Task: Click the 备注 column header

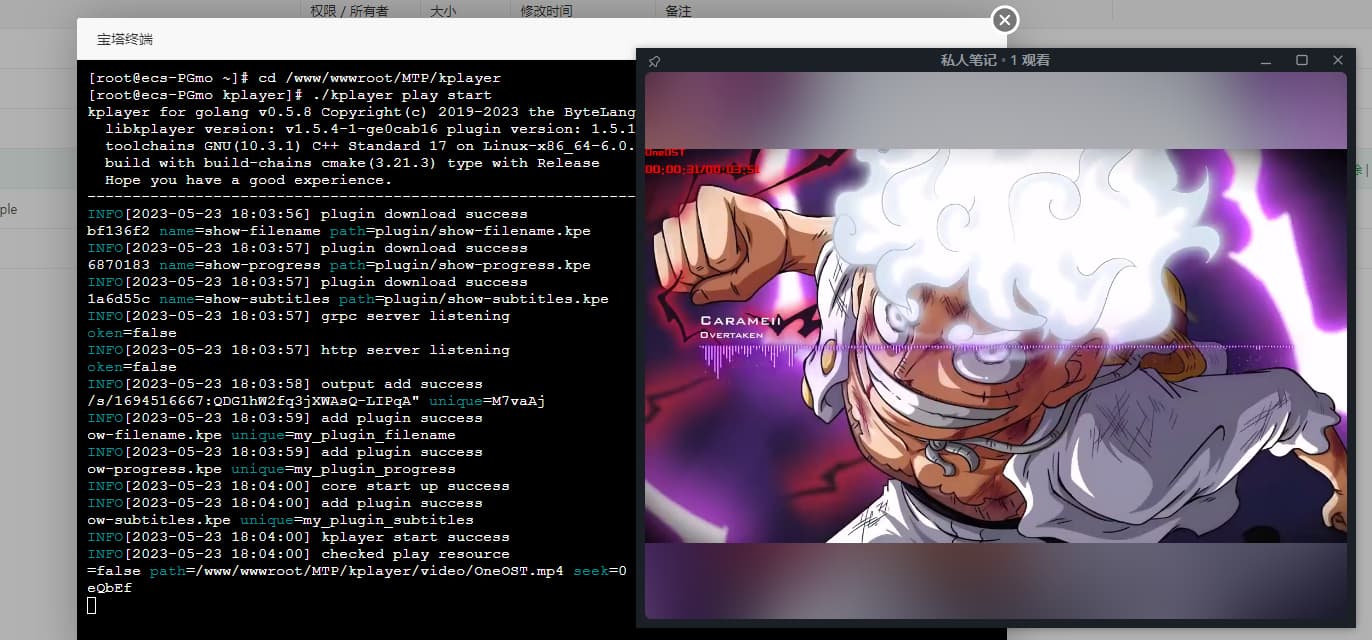Action: 678,11
